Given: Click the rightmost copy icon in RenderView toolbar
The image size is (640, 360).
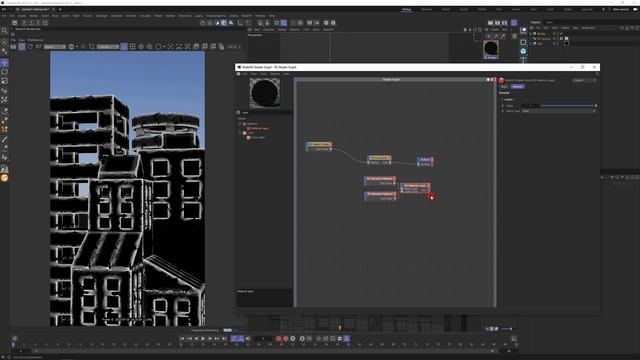Looking at the screenshot, I should click(221, 47).
